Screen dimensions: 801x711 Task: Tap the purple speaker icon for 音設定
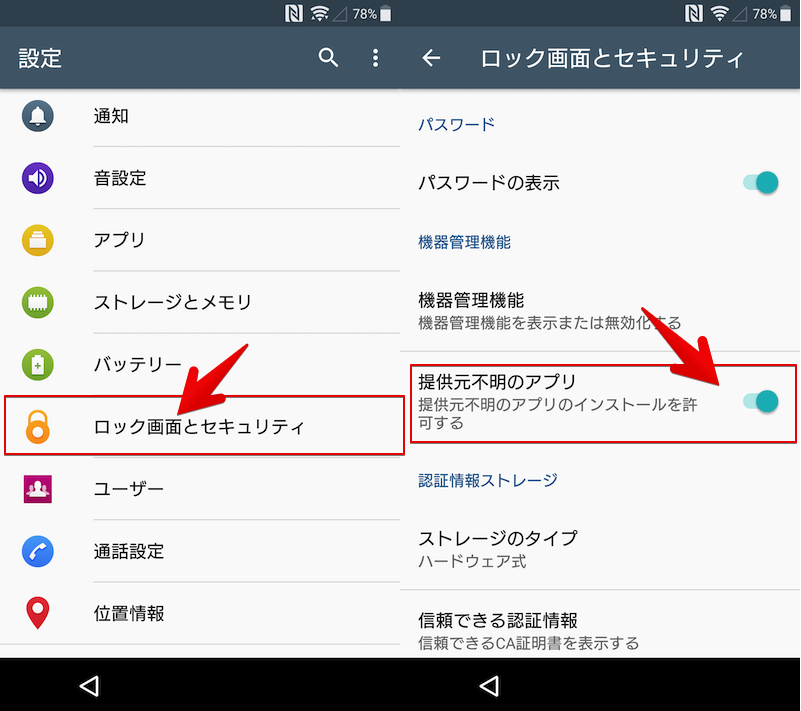[38, 178]
